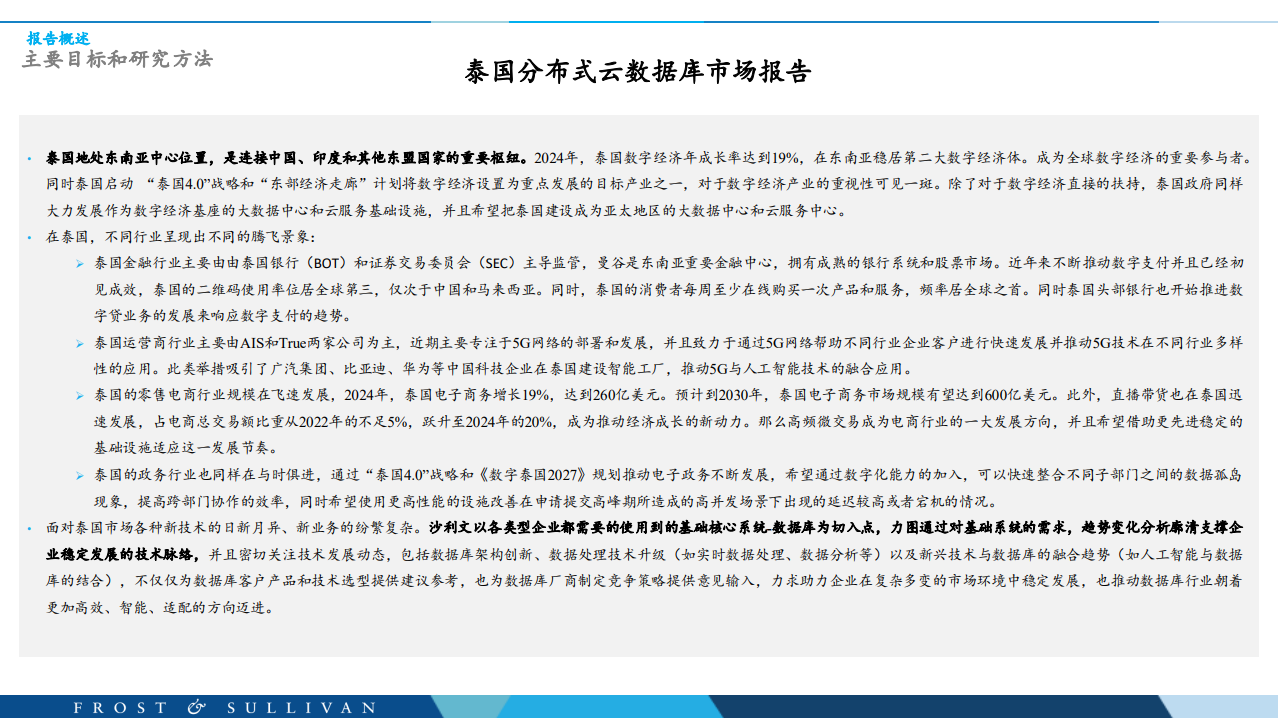
Task: Click the bold 沙利文 text in last paragraph
Action: coord(450,526)
